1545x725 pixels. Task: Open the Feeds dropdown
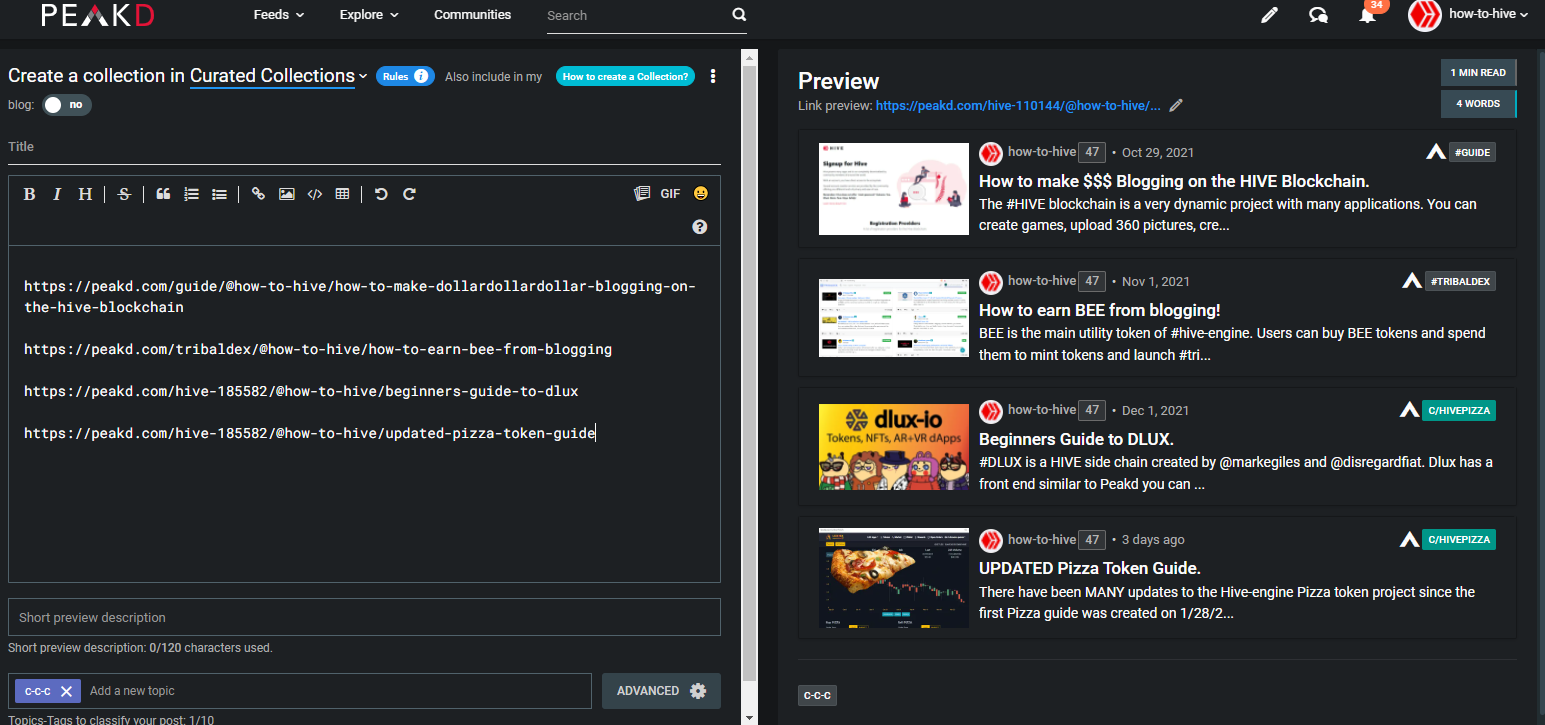click(279, 15)
